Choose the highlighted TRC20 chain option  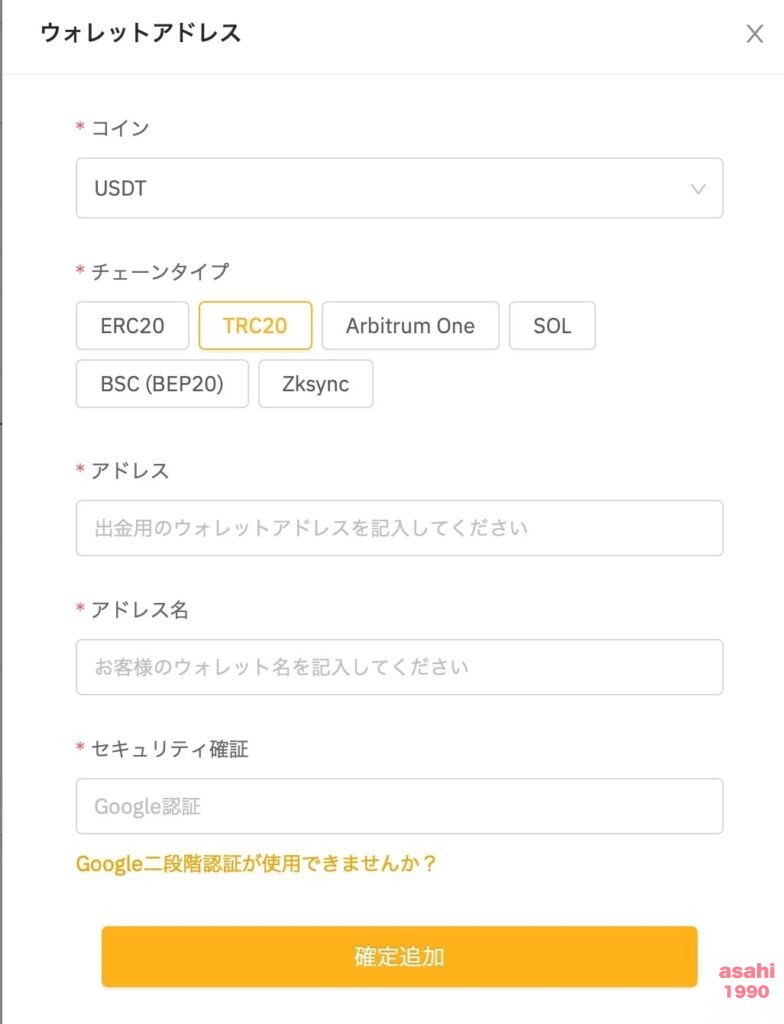click(255, 325)
